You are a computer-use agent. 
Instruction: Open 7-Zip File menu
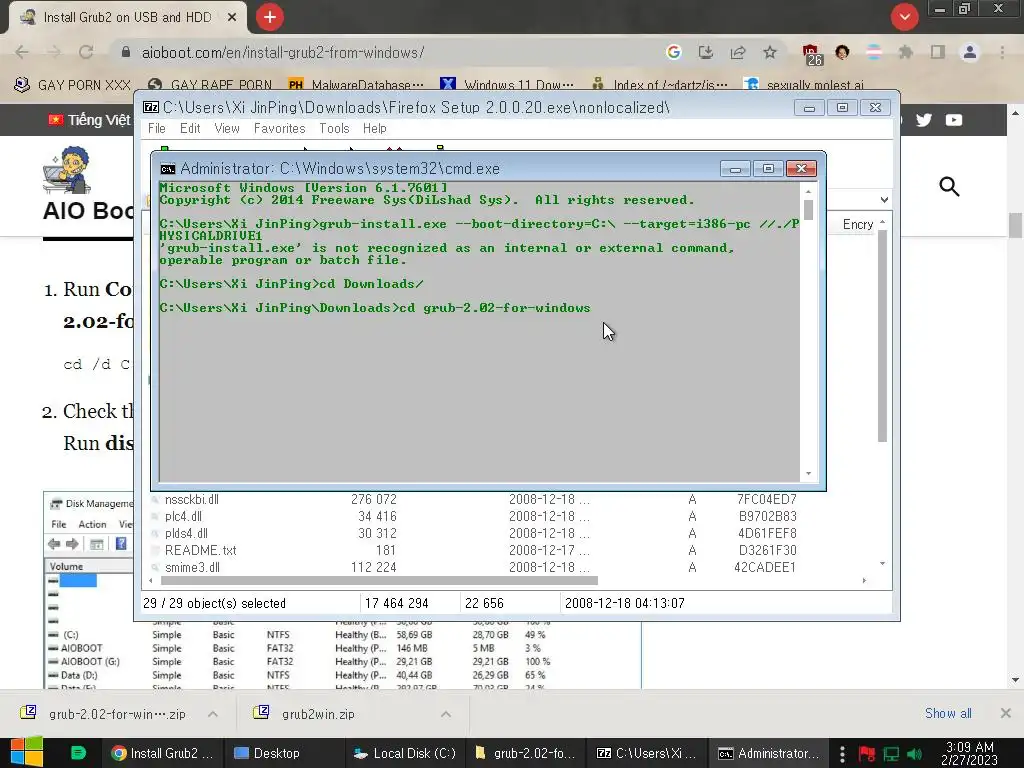[x=157, y=129]
